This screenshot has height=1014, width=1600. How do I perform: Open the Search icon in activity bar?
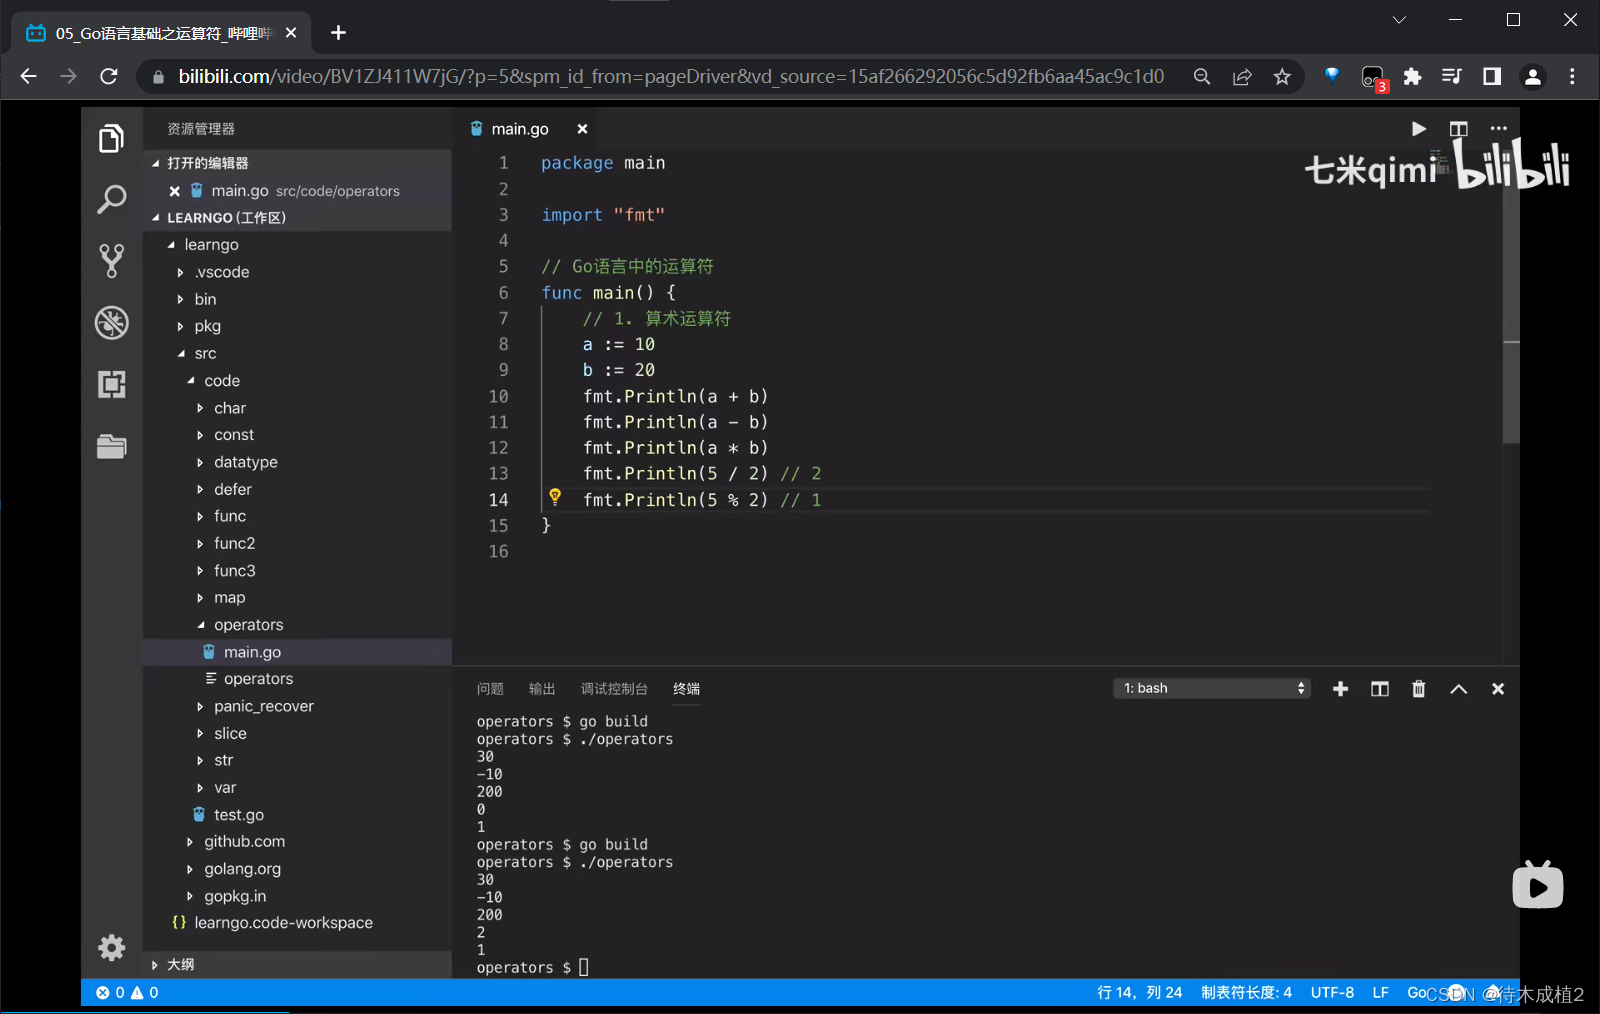pos(111,199)
